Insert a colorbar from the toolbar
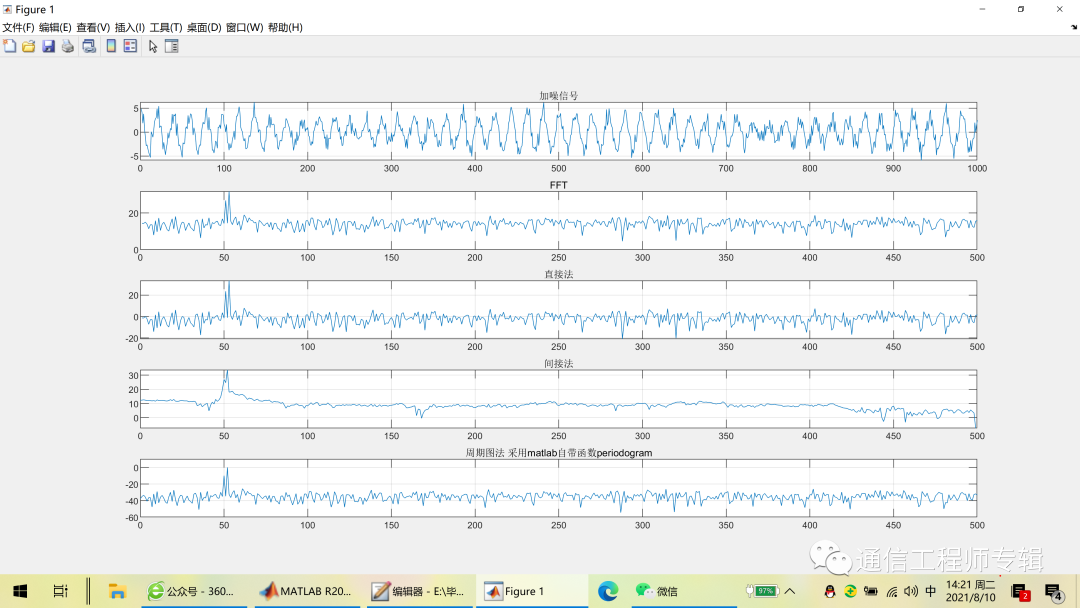 (x=111, y=46)
